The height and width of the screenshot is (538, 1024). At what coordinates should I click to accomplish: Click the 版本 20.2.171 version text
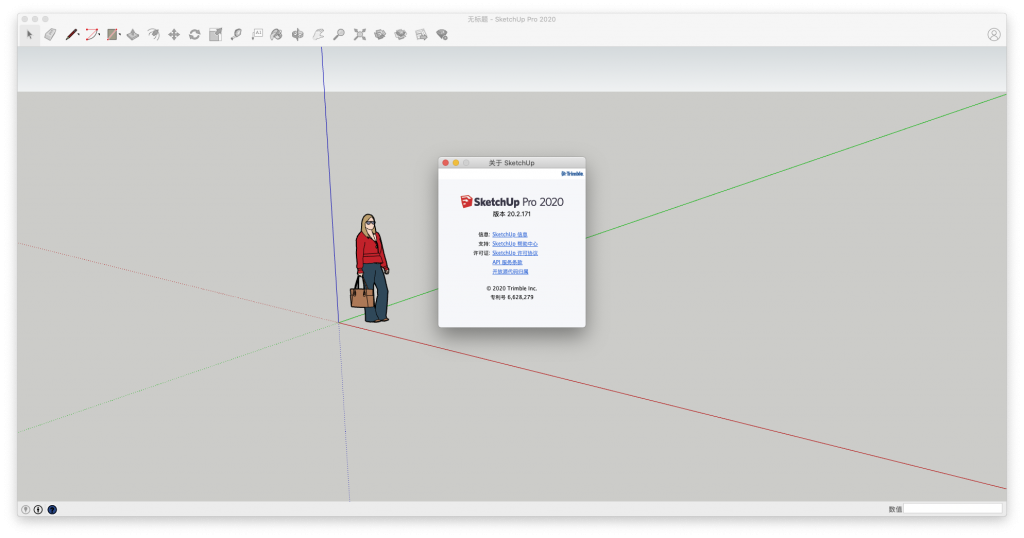click(511, 214)
